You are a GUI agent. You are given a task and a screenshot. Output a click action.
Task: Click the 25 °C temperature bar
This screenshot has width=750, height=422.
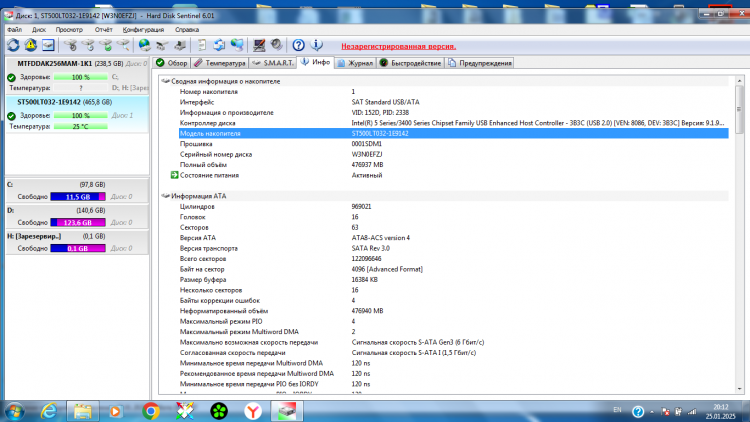click(x=80, y=127)
